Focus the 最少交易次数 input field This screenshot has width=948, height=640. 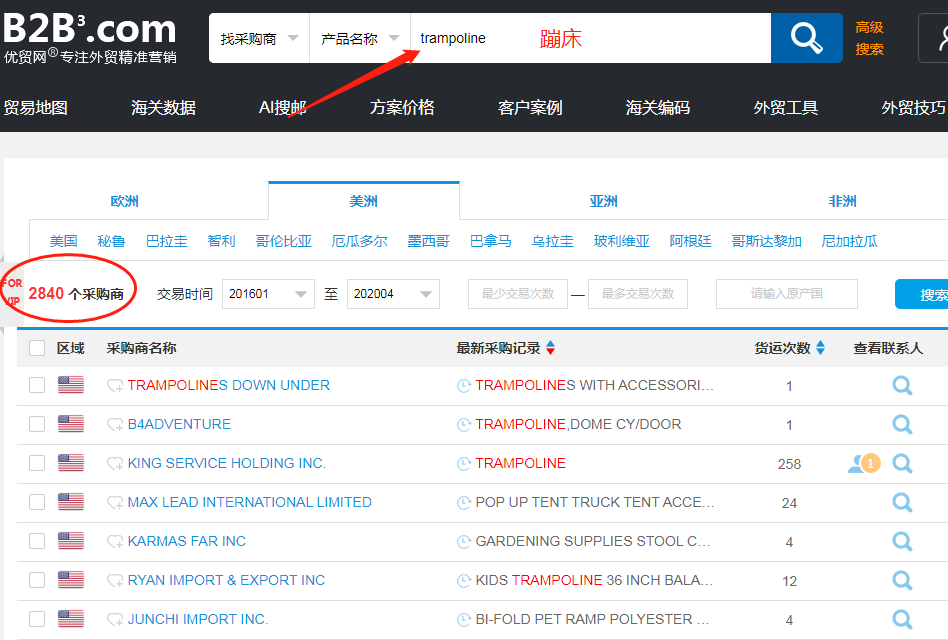(518, 294)
